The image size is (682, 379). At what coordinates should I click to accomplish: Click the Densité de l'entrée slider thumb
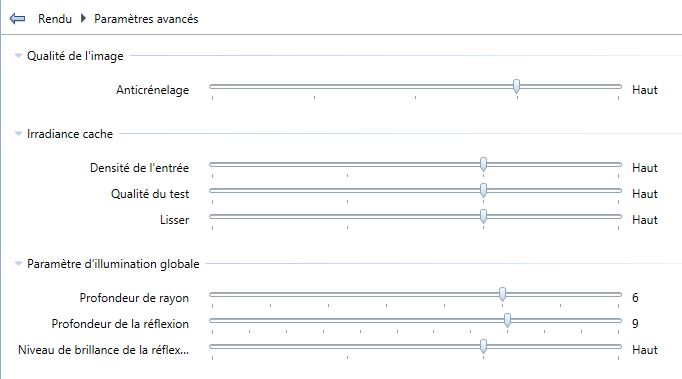[483, 164]
